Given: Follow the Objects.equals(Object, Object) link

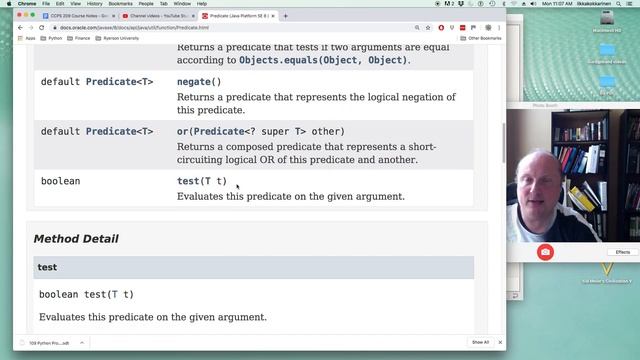Looking at the screenshot, I should tap(323, 60).
